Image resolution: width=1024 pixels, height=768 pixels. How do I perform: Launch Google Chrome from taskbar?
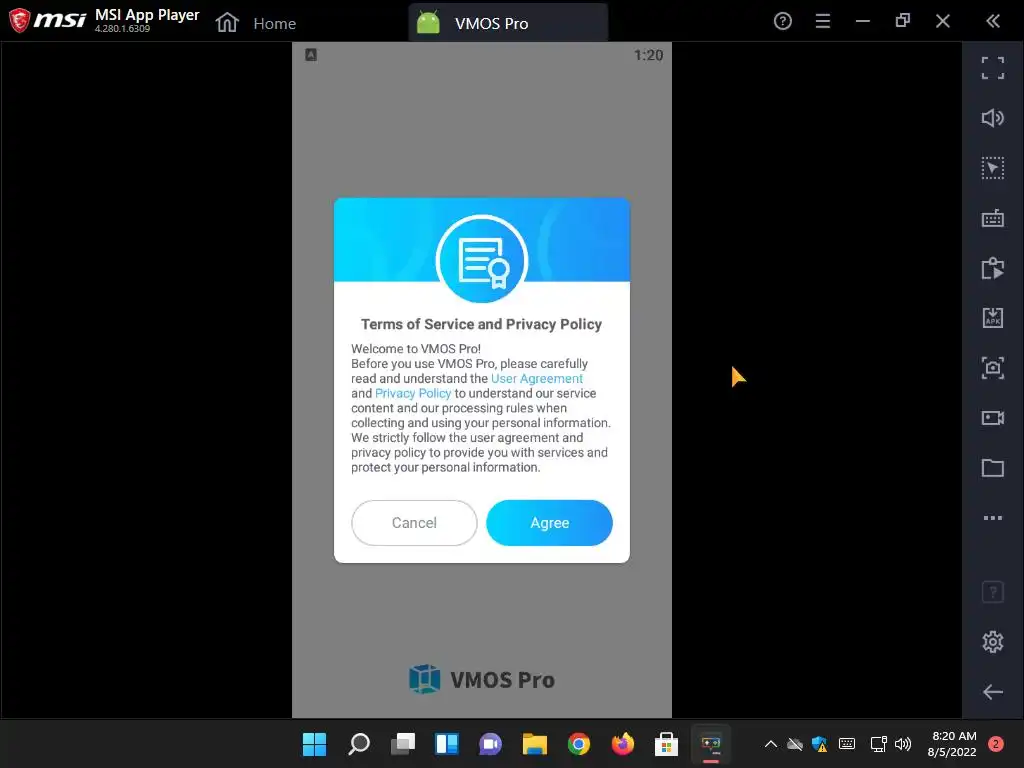(x=579, y=744)
